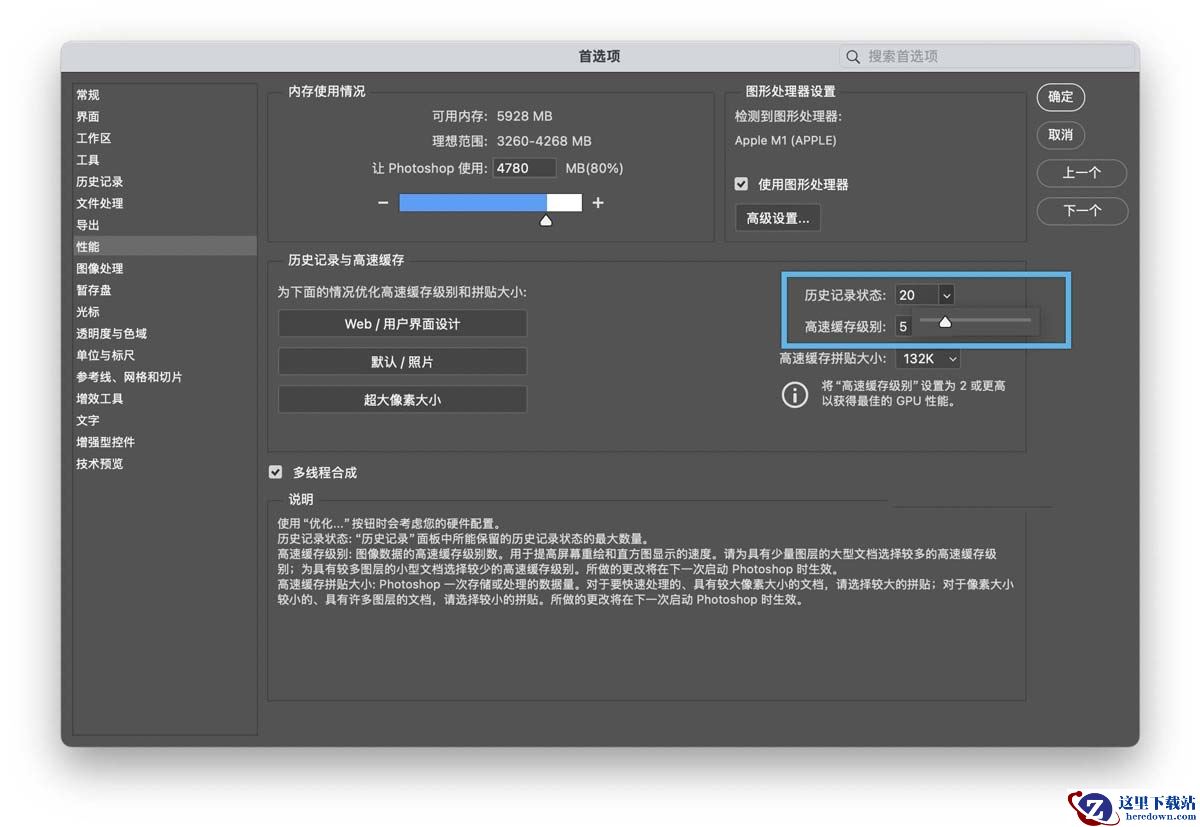Click the 历史记录状态 value field

(x=917, y=295)
